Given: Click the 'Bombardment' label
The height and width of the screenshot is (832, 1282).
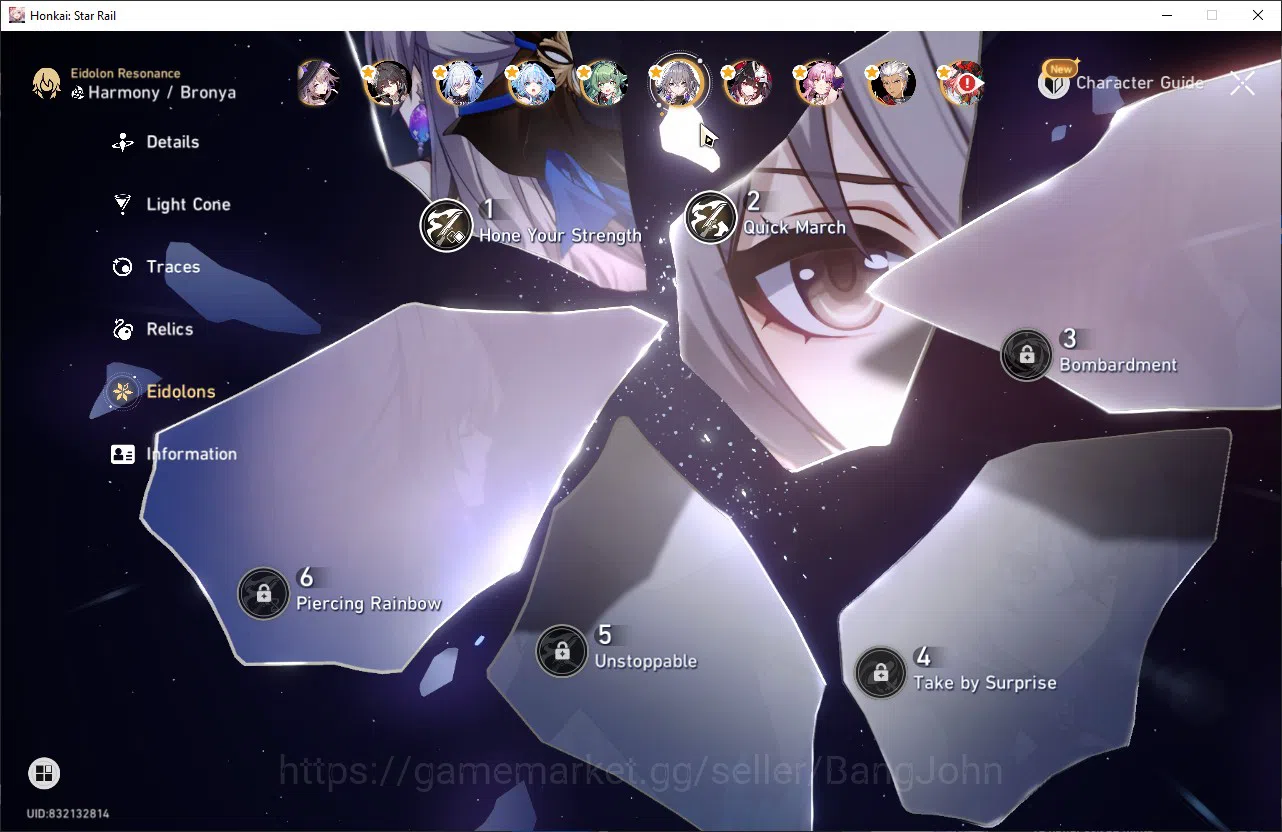Looking at the screenshot, I should pyautogui.click(x=1118, y=365).
